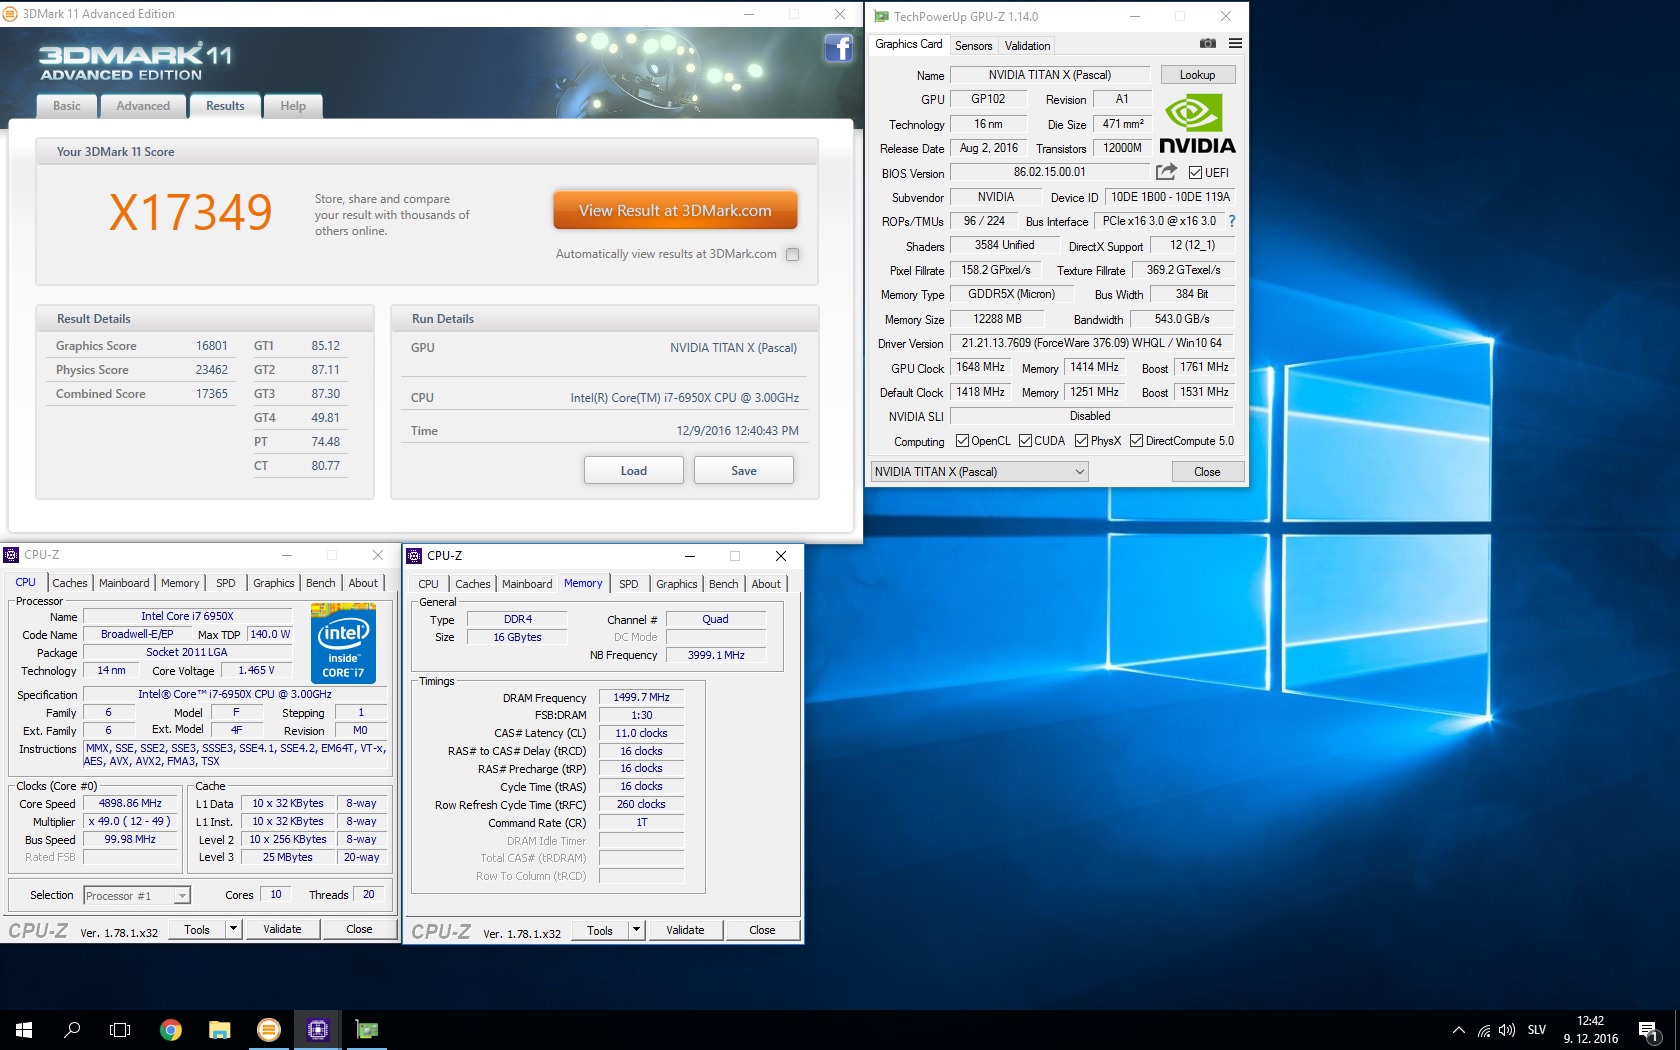Click the Load button in Run Details
The height and width of the screenshot is (1050, 1680).
[x=634, y=471]
